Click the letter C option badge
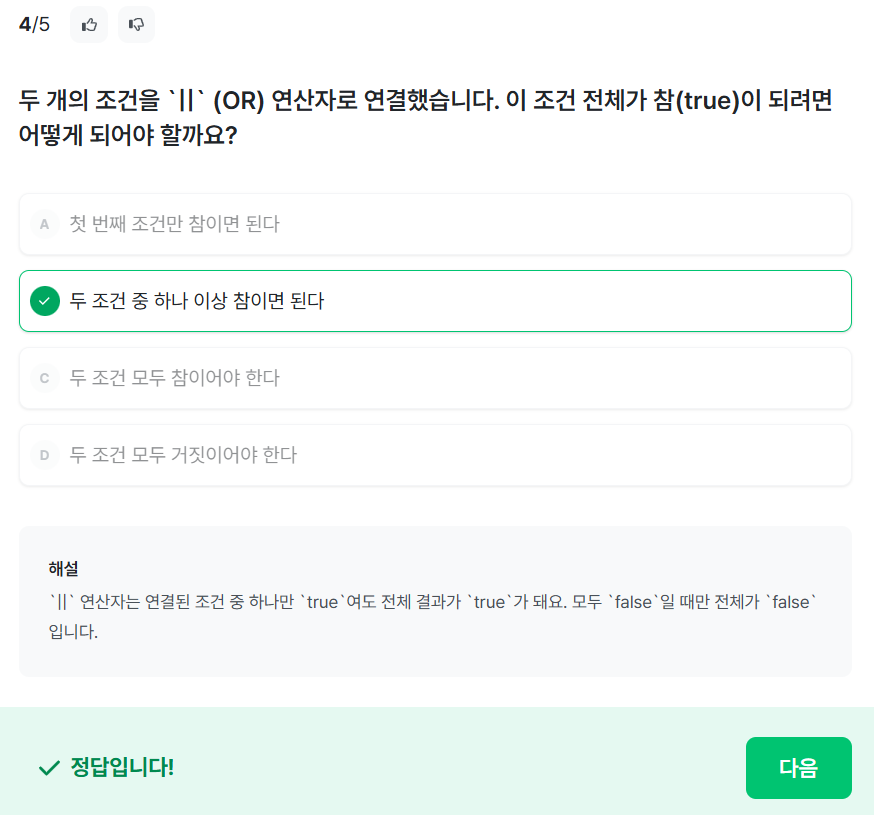Screen dimensions: 874x815 (44, 378)
